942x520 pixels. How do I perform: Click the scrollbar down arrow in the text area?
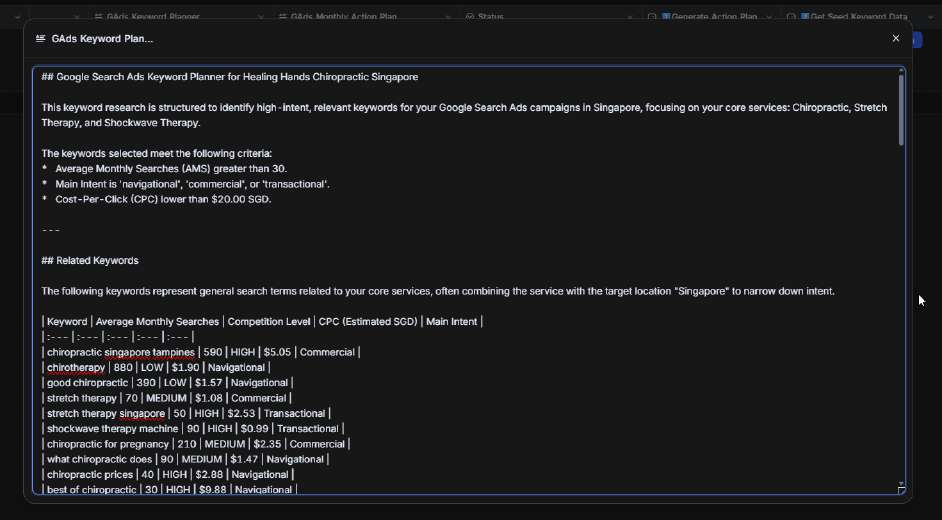click(x=901, y=483)
